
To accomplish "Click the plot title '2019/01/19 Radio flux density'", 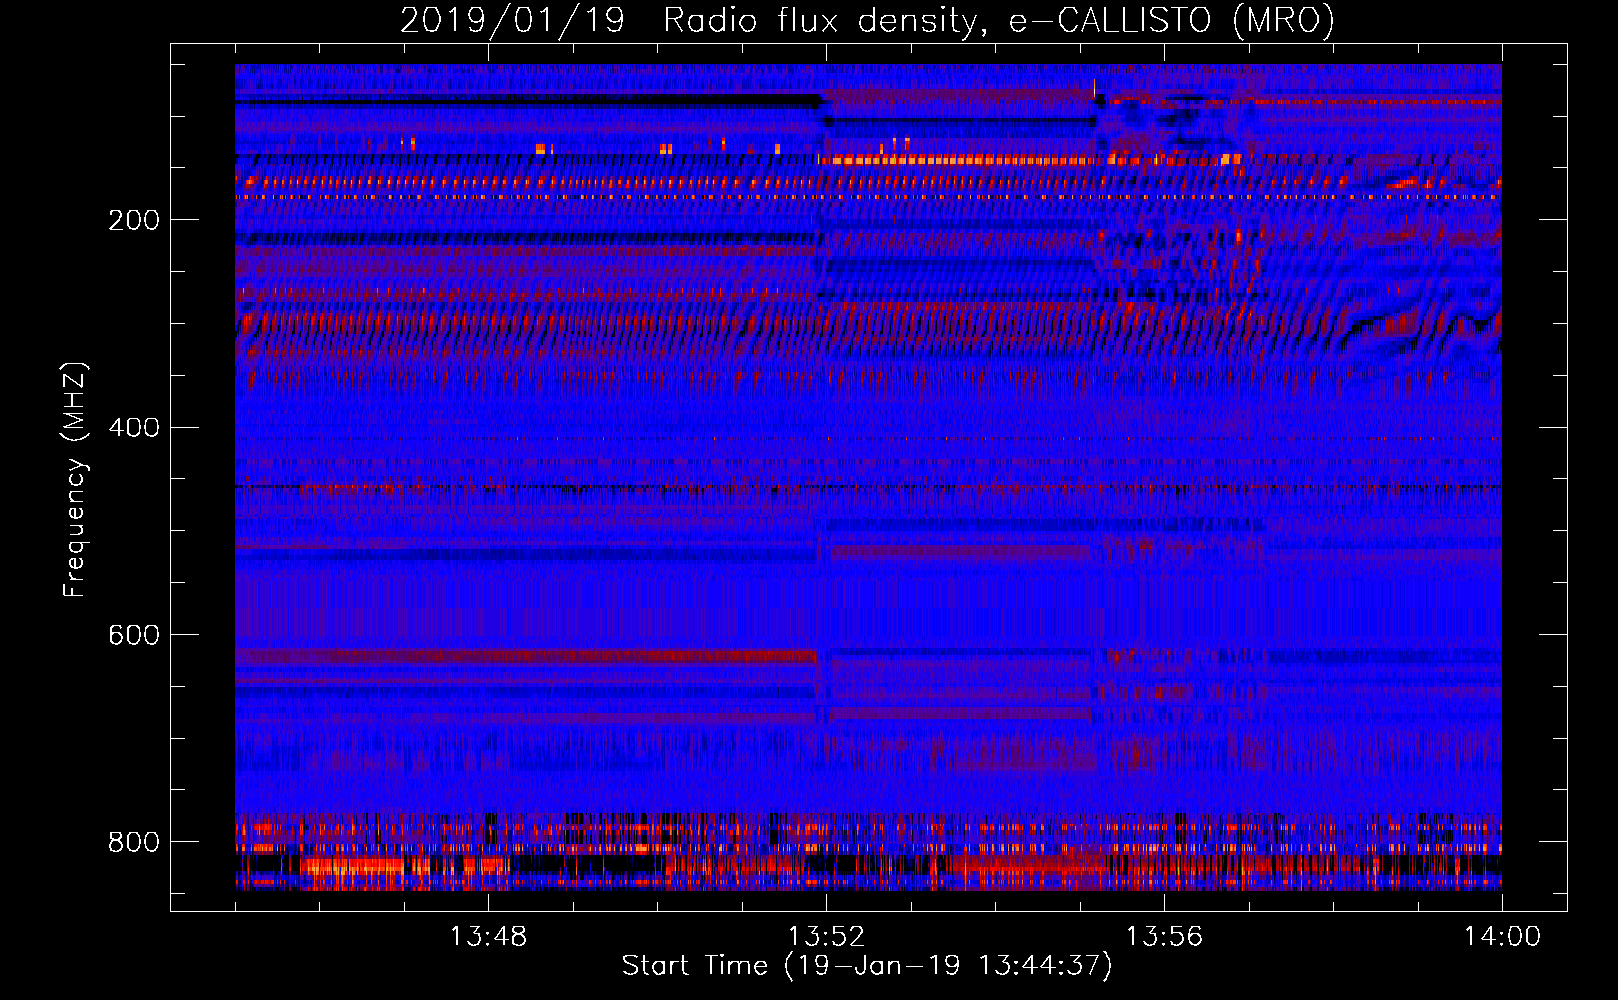I will click(x=868, y=20).
